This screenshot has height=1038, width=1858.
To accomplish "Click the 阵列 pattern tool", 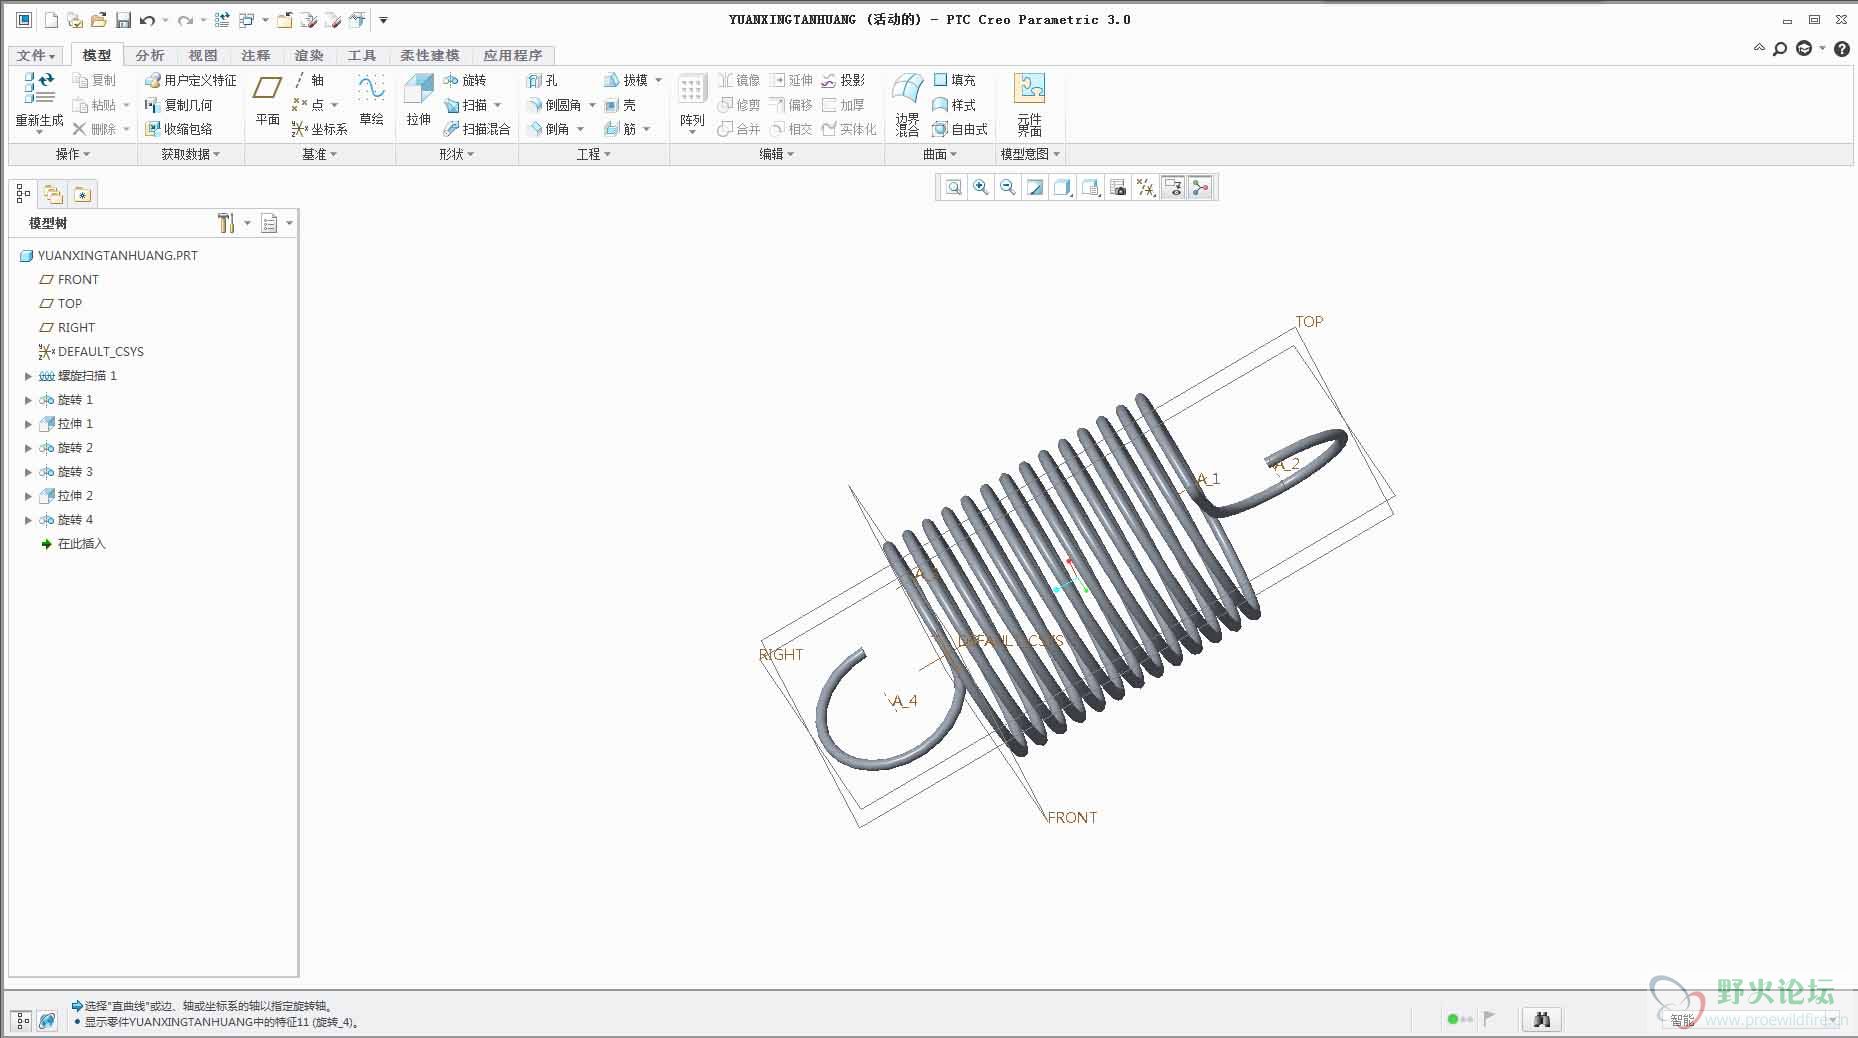I will click(x=692, y=103).
